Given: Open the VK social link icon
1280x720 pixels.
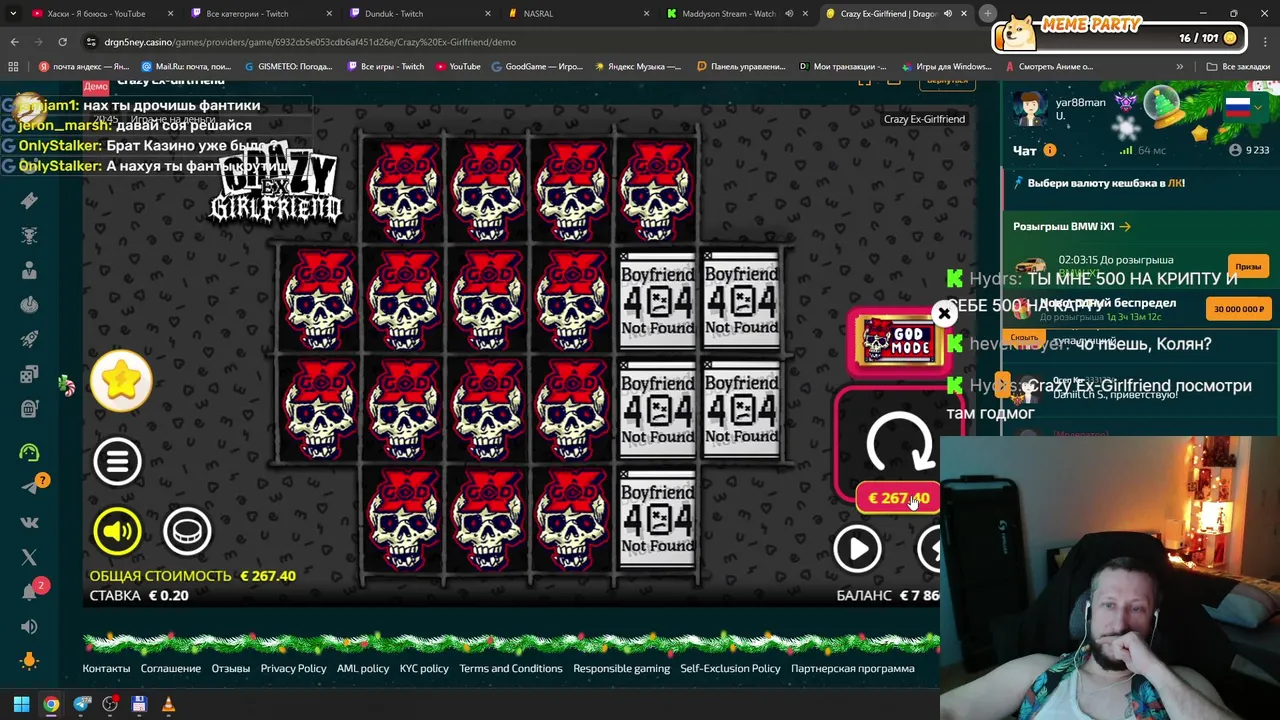Looking at the screenshot, I should [x=29, y=522].
